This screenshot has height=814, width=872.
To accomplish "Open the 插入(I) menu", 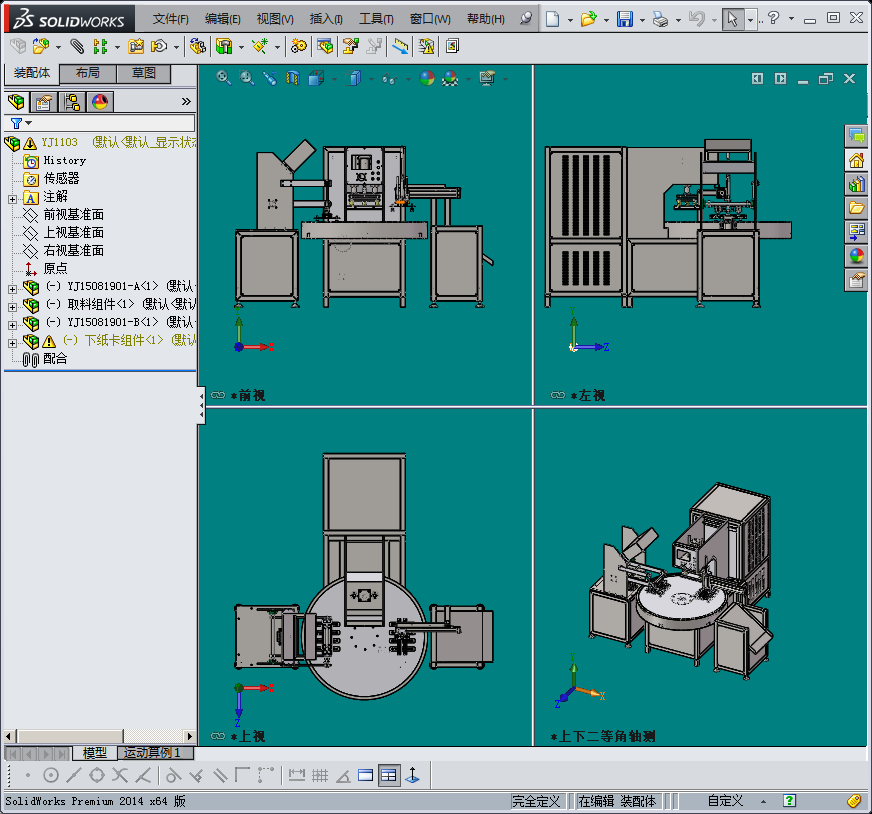I will 326,19.
